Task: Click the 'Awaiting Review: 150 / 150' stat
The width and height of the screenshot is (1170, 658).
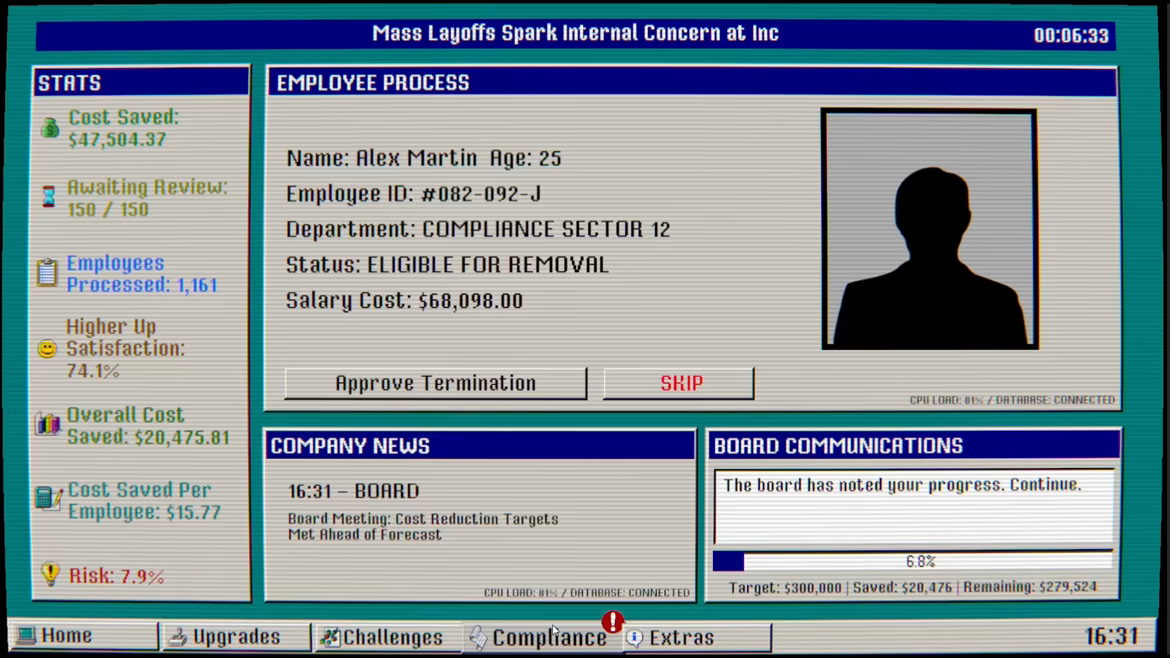Action: 148,198
